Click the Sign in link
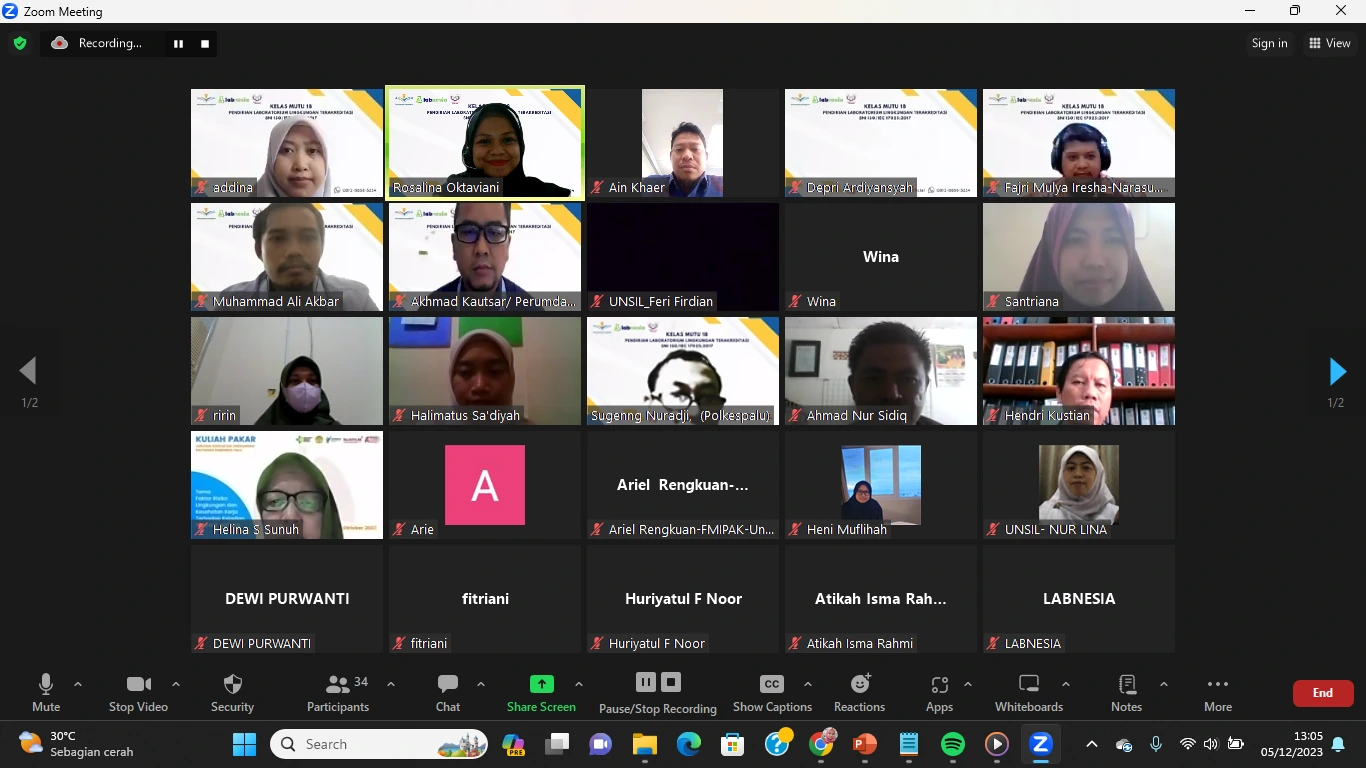The image size is (1366, 768). pyautogui.click(x=1269, y=43)
